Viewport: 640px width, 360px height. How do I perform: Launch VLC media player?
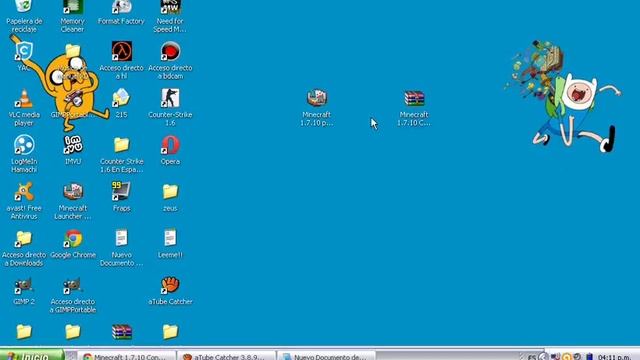tap(24, 107)
